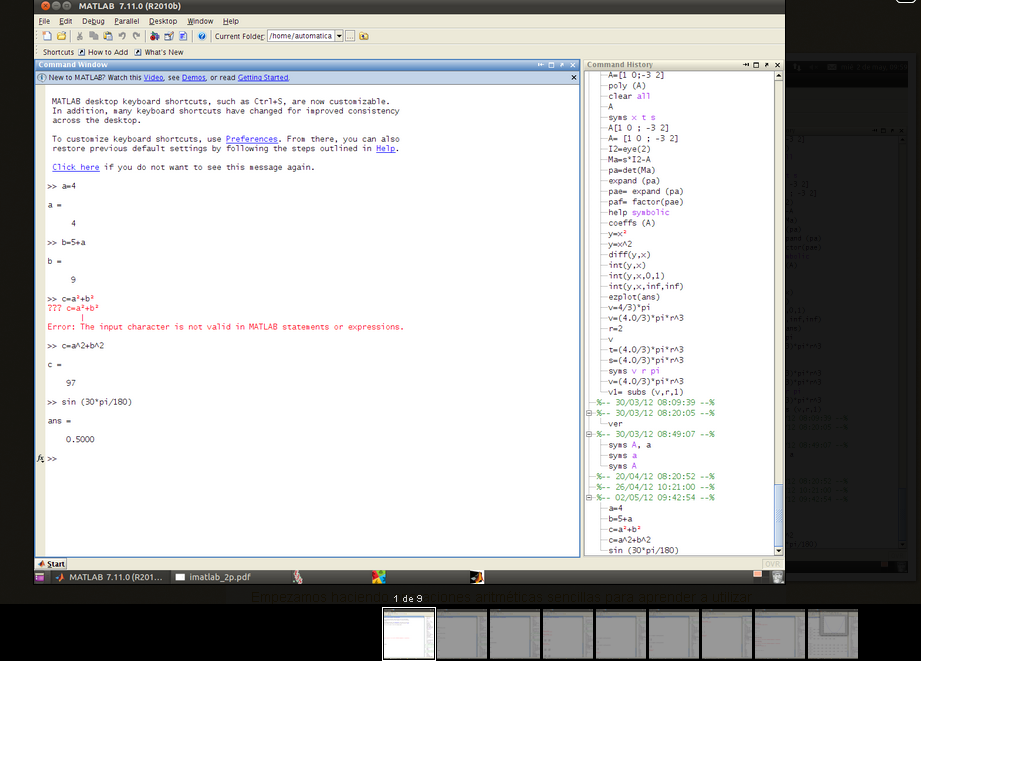Maximize the Command Window panel
This screenshot has height=768, width=1024.
click(x=551, y=65)
